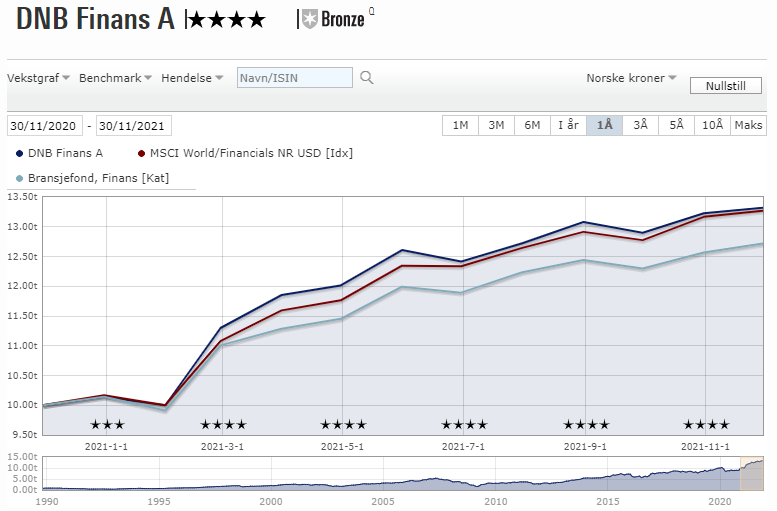777x511 pixels.
Task: Click the start date field 30/11/2020
Action: click(x=45, y=126)
